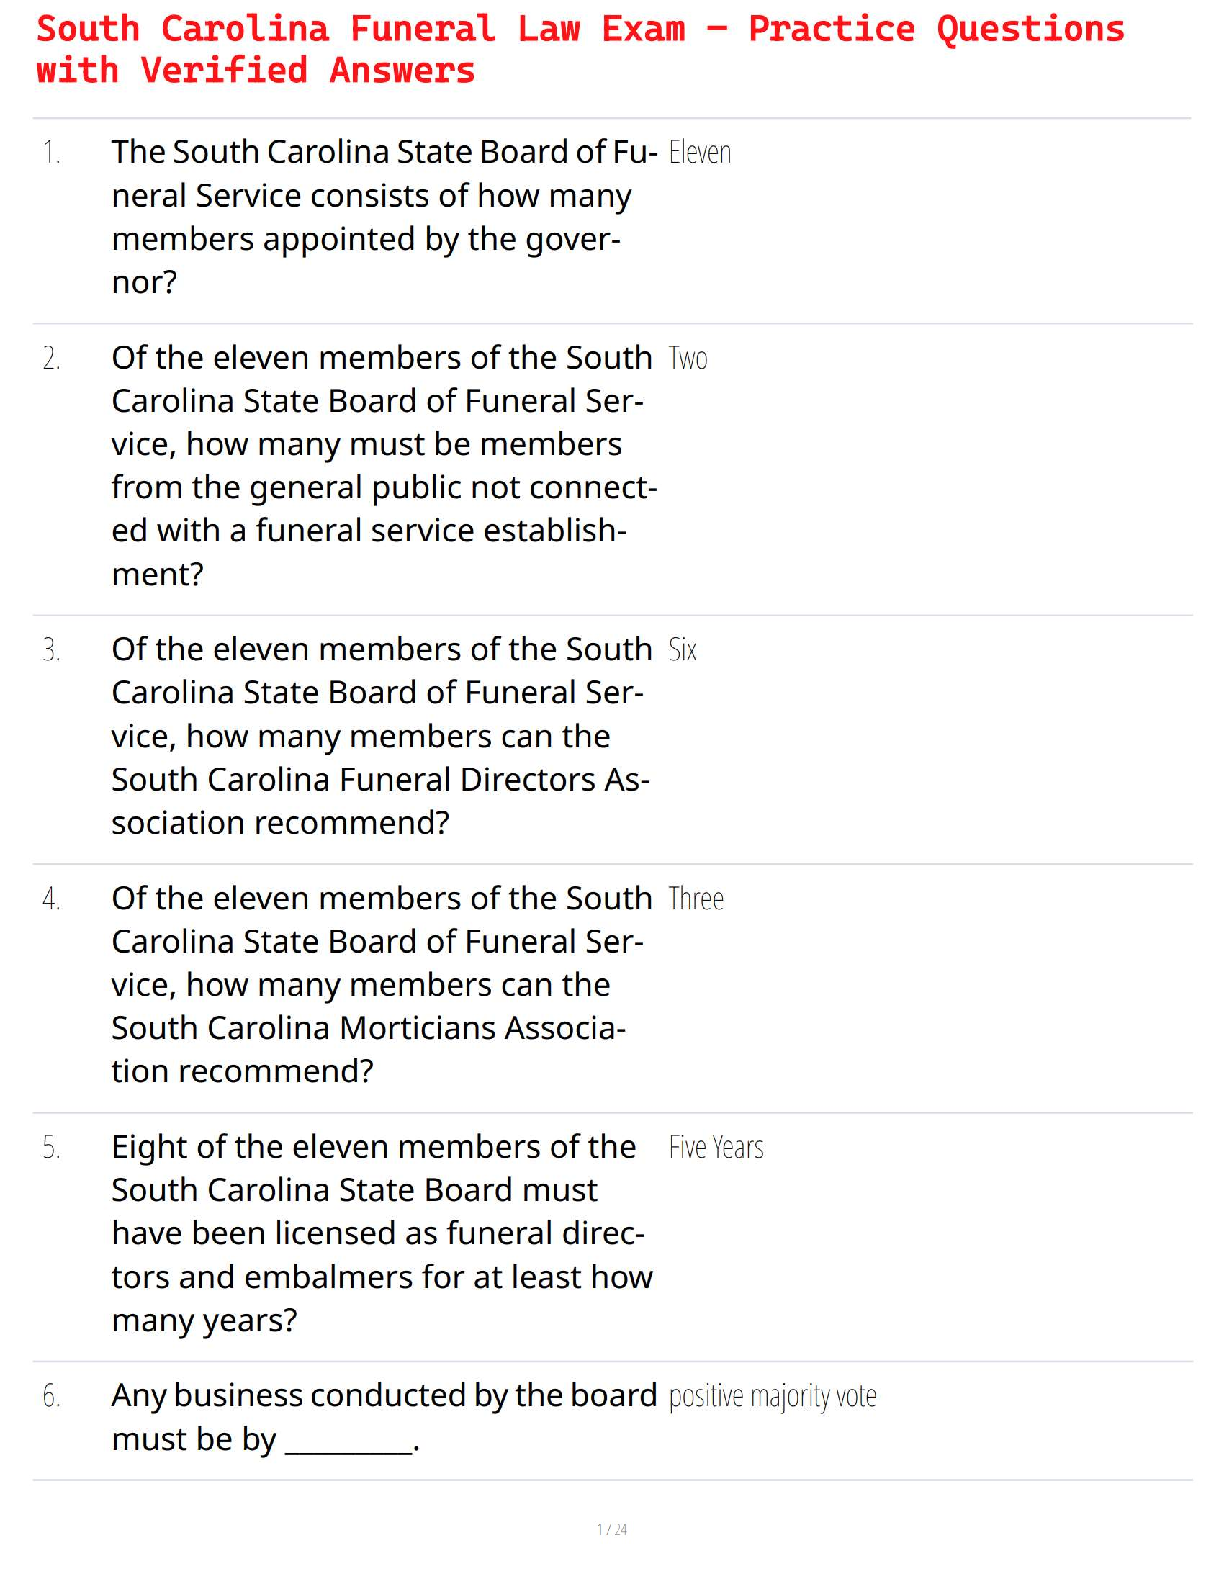The height and width of the screenshot is (1584, 1224).
Task: Select the Morticians Association recommendation question
Action: (380, 985)
